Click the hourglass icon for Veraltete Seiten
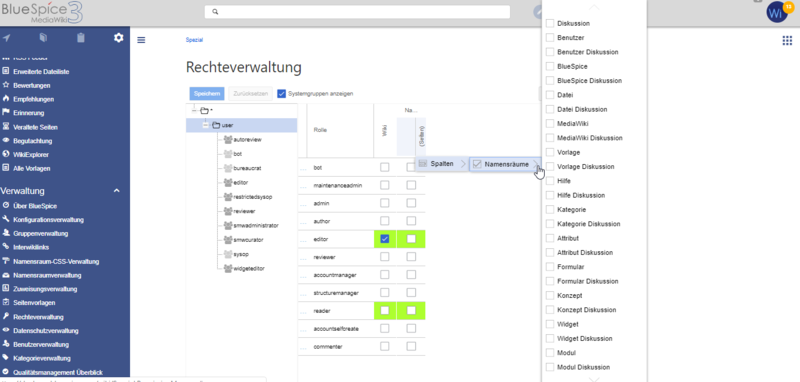This screenshot has height=382, width=800. click(6, 126)
